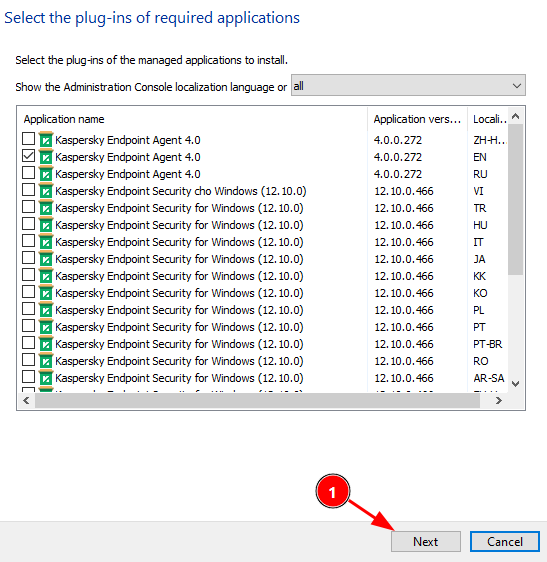This screenshot has width=547, height=562.
Task: Check the Endpoint Security cho Windows VI checkbox
Action: pos(28,190)
